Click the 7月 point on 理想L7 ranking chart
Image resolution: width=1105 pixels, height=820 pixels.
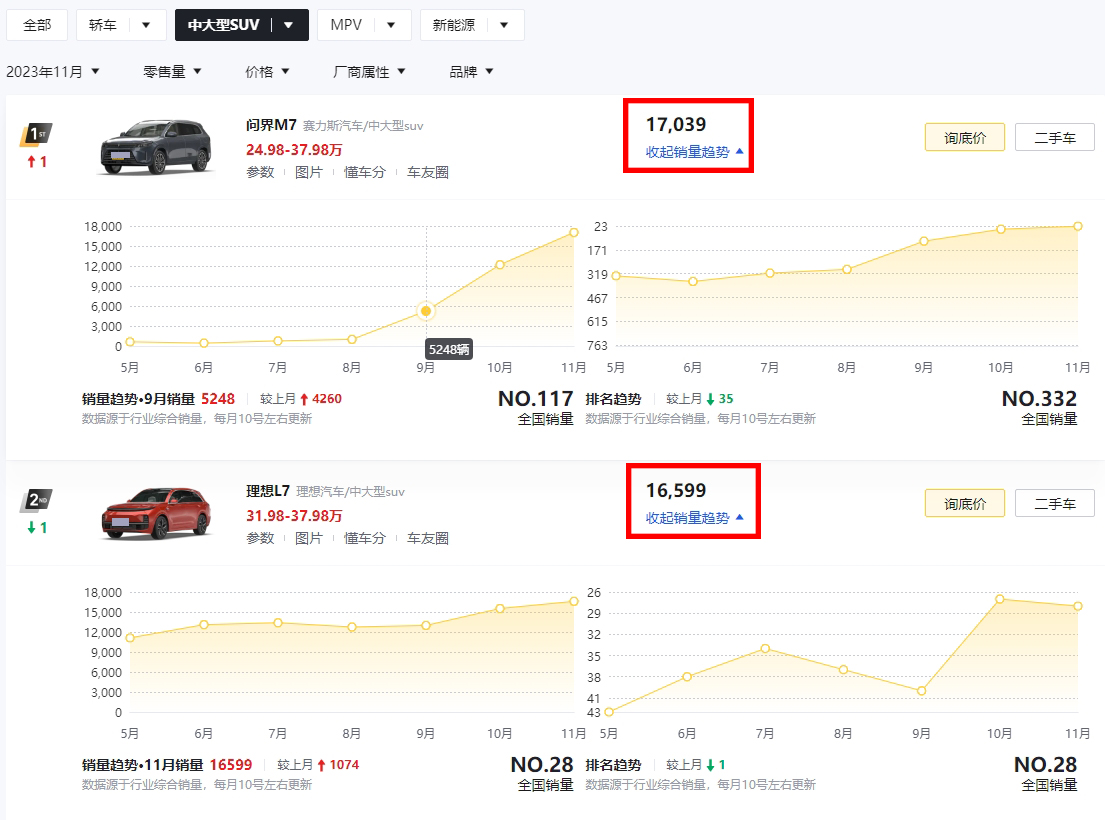click(x=765, y=649)
